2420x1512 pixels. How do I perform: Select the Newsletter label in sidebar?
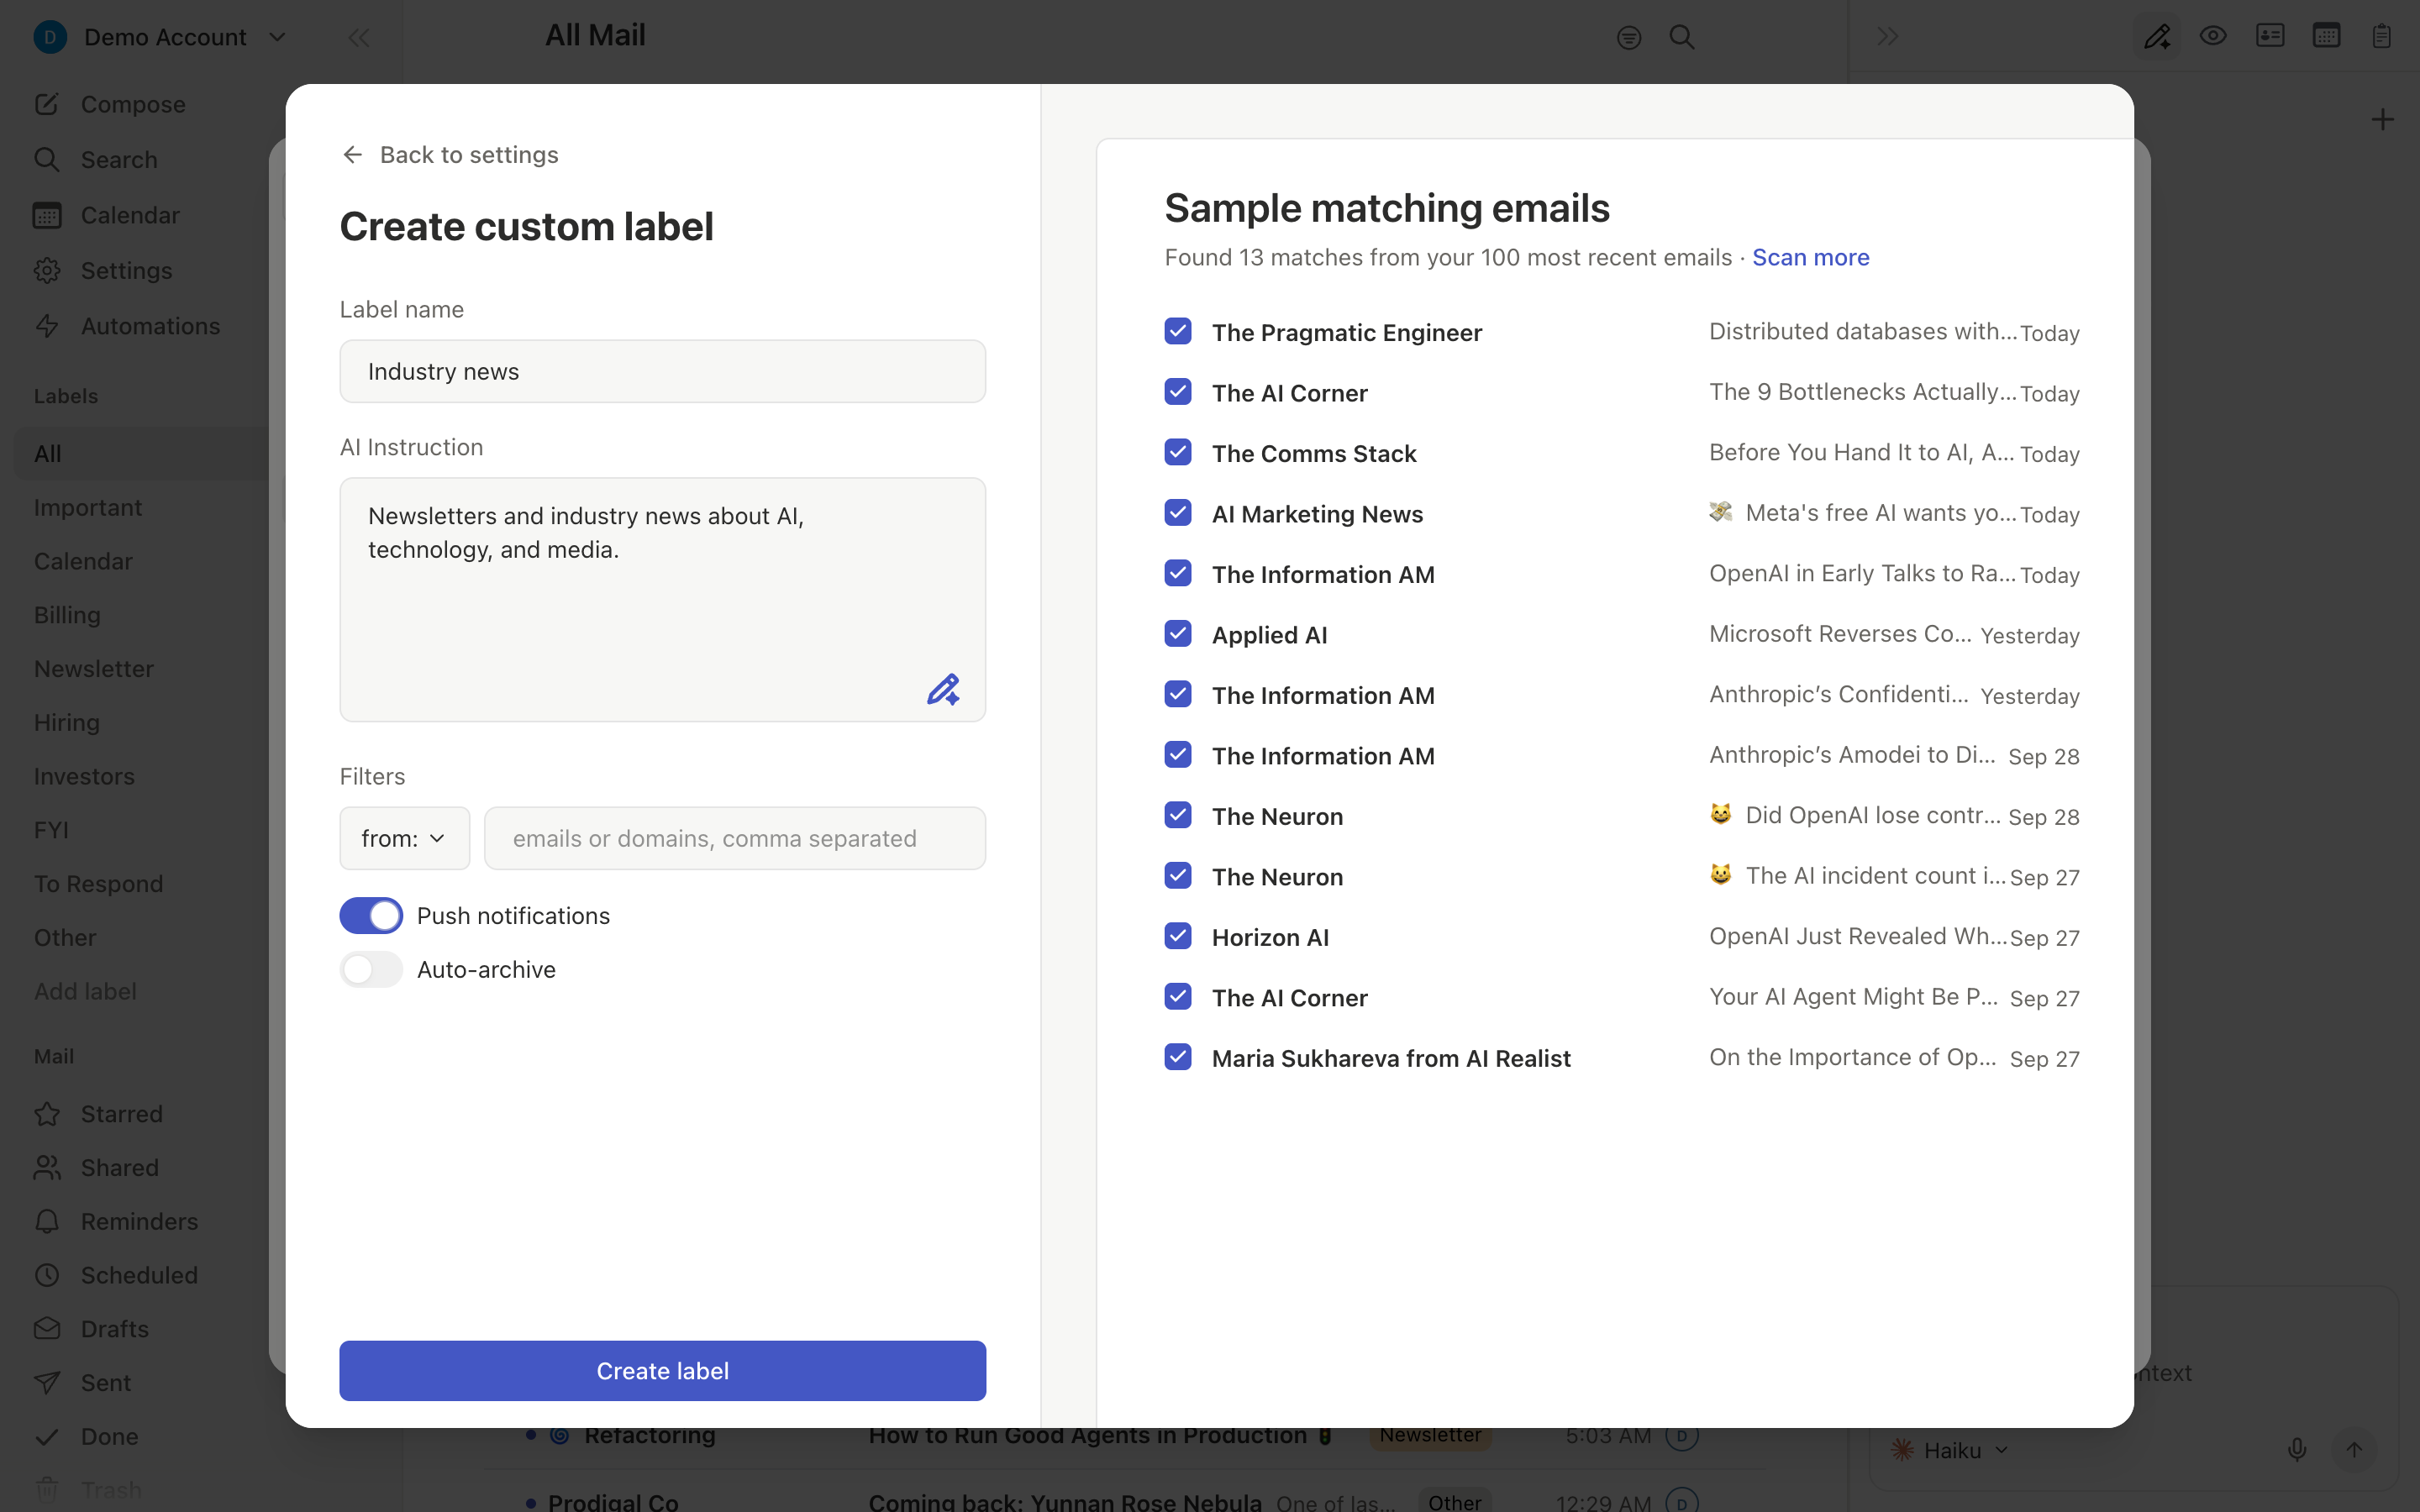[x=94, y=668]
